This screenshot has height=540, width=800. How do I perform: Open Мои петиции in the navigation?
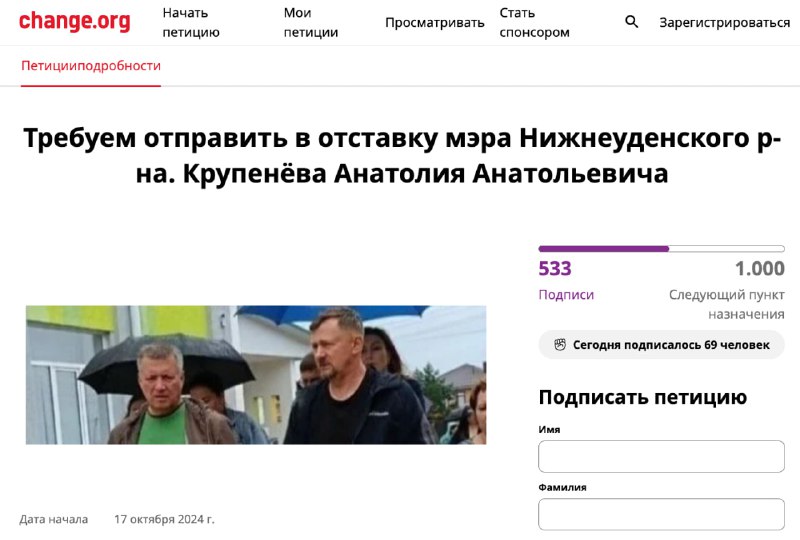(311, 22)
